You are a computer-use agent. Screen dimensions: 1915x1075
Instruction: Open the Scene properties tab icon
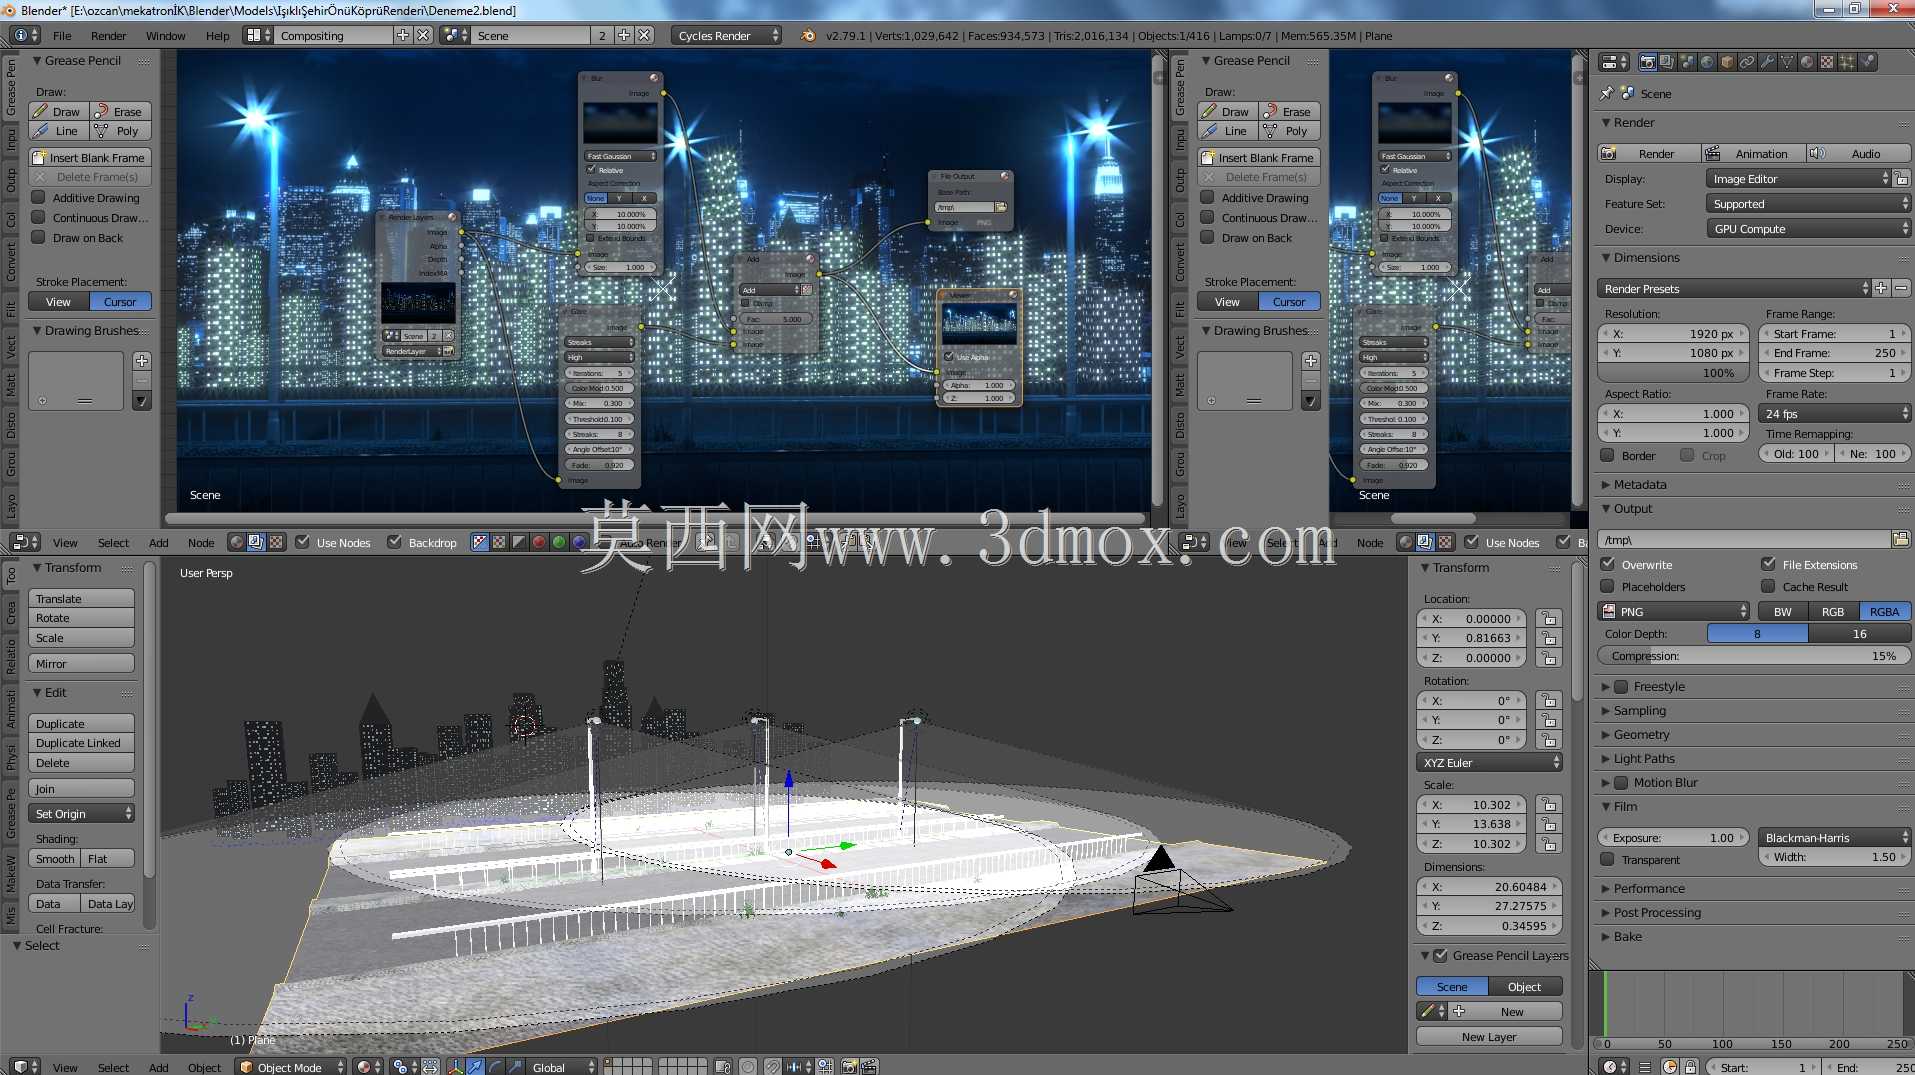(x=1687, y=62)
